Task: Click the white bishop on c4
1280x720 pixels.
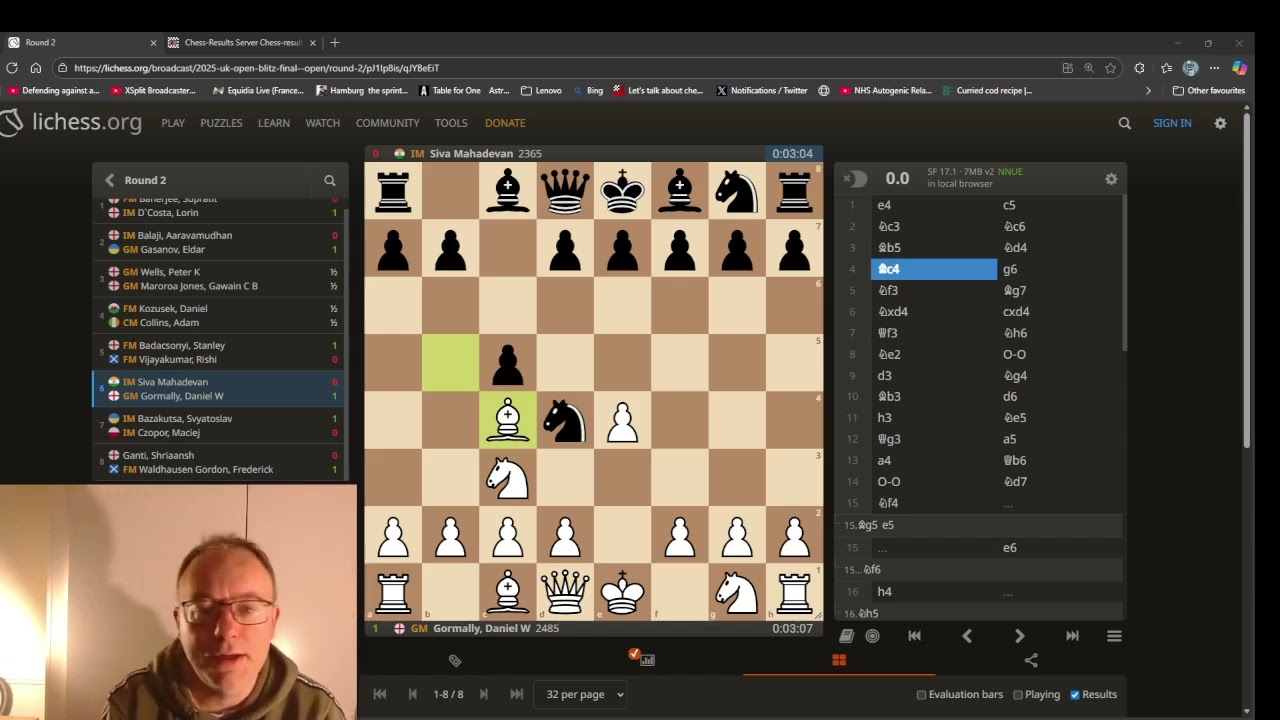Action: (x=508, y=419)
